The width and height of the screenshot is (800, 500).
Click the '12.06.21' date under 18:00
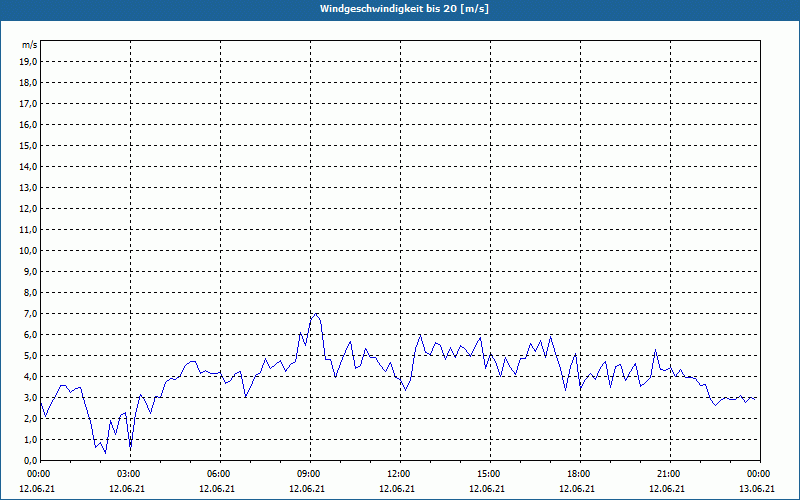(x=577, y=489)
